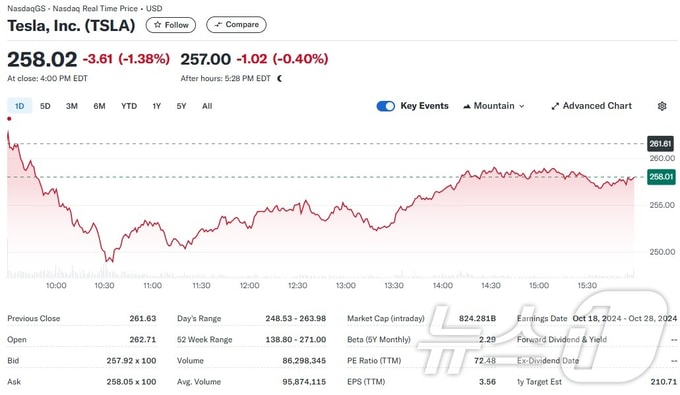Open chart settings gear icon
The image size is (680, 395).
(x=662, y=106)
